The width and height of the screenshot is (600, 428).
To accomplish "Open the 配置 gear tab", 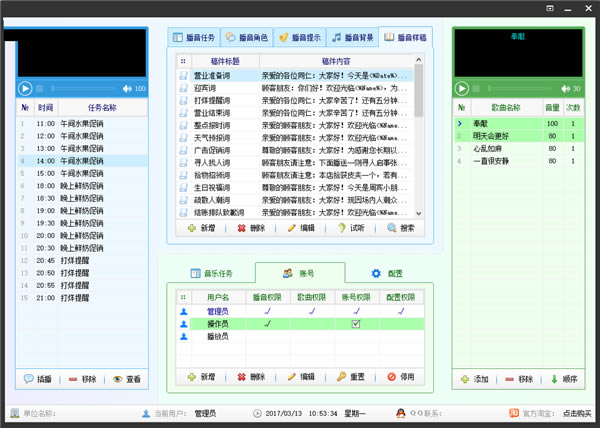I will click(x=387, y=273).
